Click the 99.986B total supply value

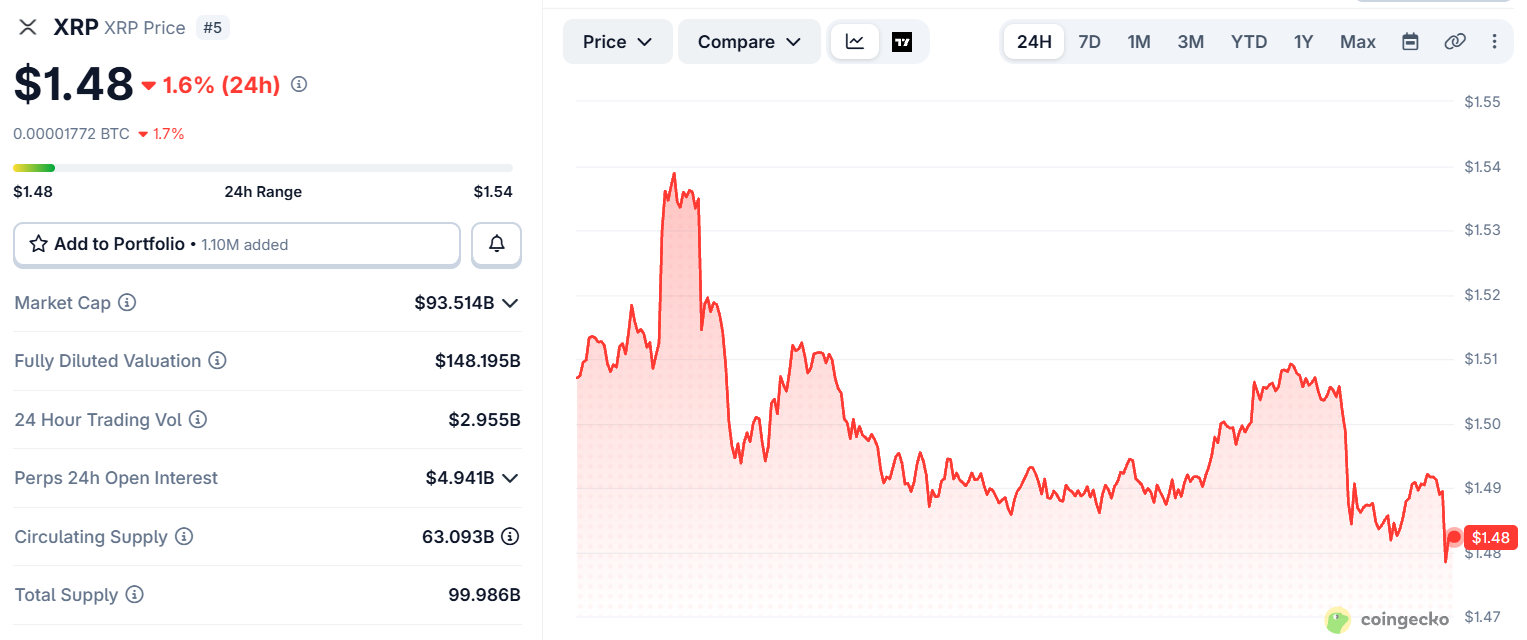click(485, 595)
